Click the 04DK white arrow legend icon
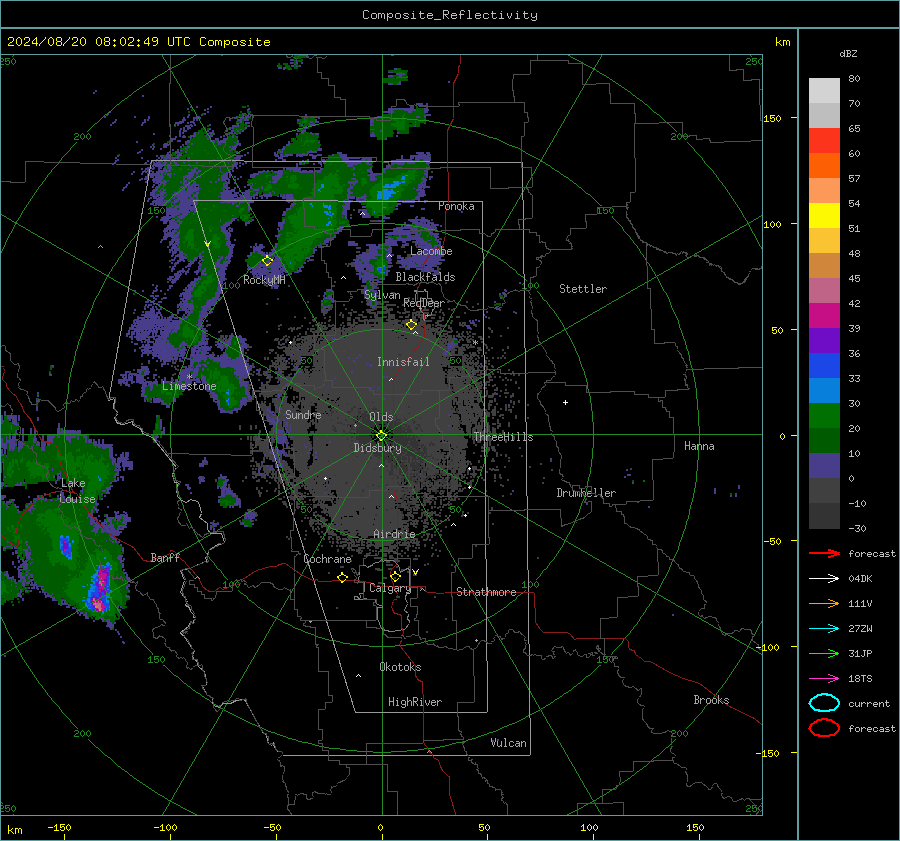The image size is (900, 841). pyautogui.click(x=824, y=579)
